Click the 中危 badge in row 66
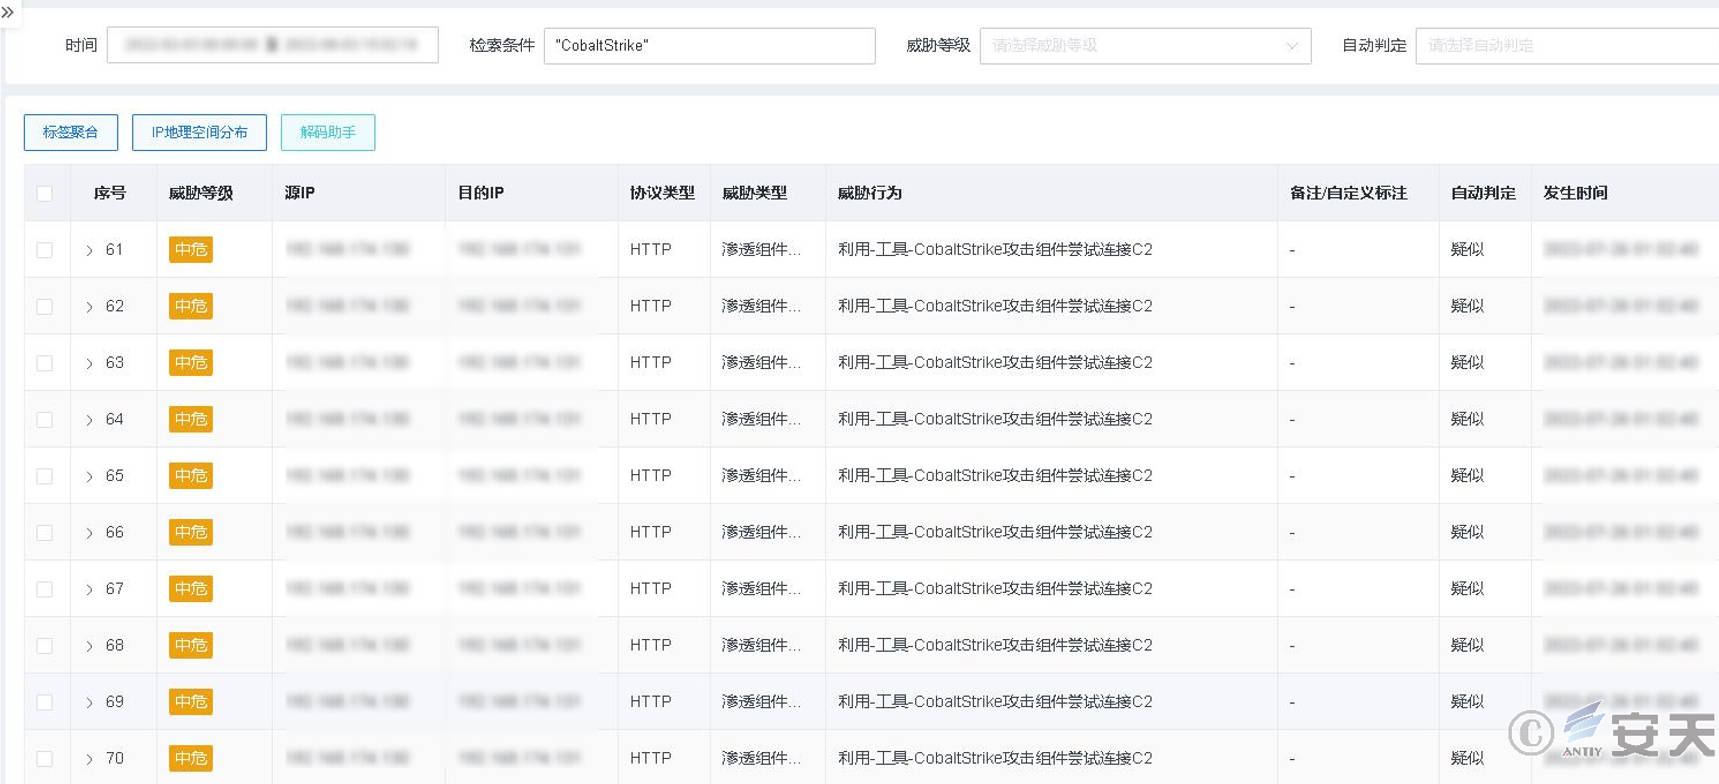Viewport: 1719px width, 784px height. 191,532
